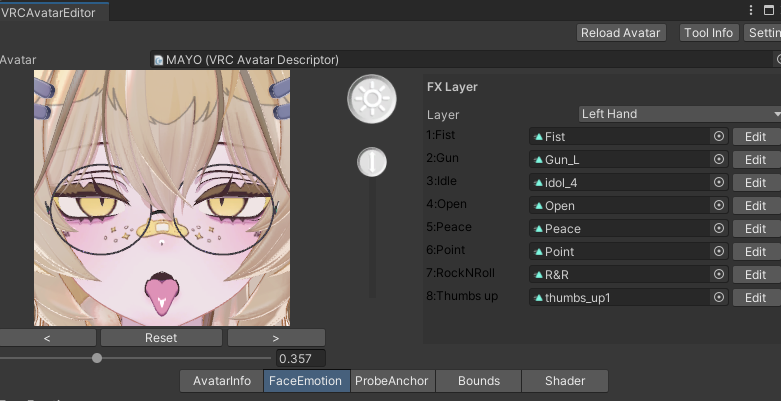Click Edit for the RockNRoll gesture
This screenshot has height=401, width=781.
pyautogui.click(x=755, y=274)
